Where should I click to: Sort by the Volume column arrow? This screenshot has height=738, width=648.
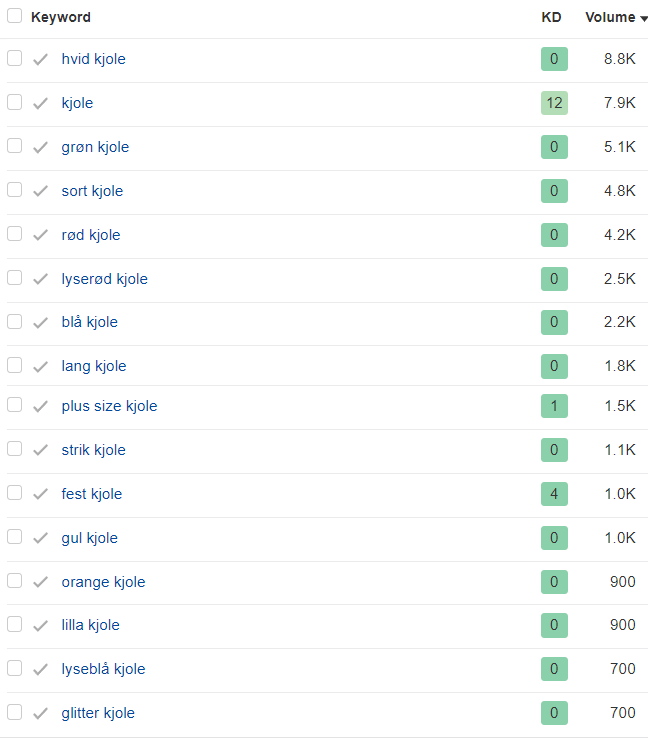(x=643, y=18)
